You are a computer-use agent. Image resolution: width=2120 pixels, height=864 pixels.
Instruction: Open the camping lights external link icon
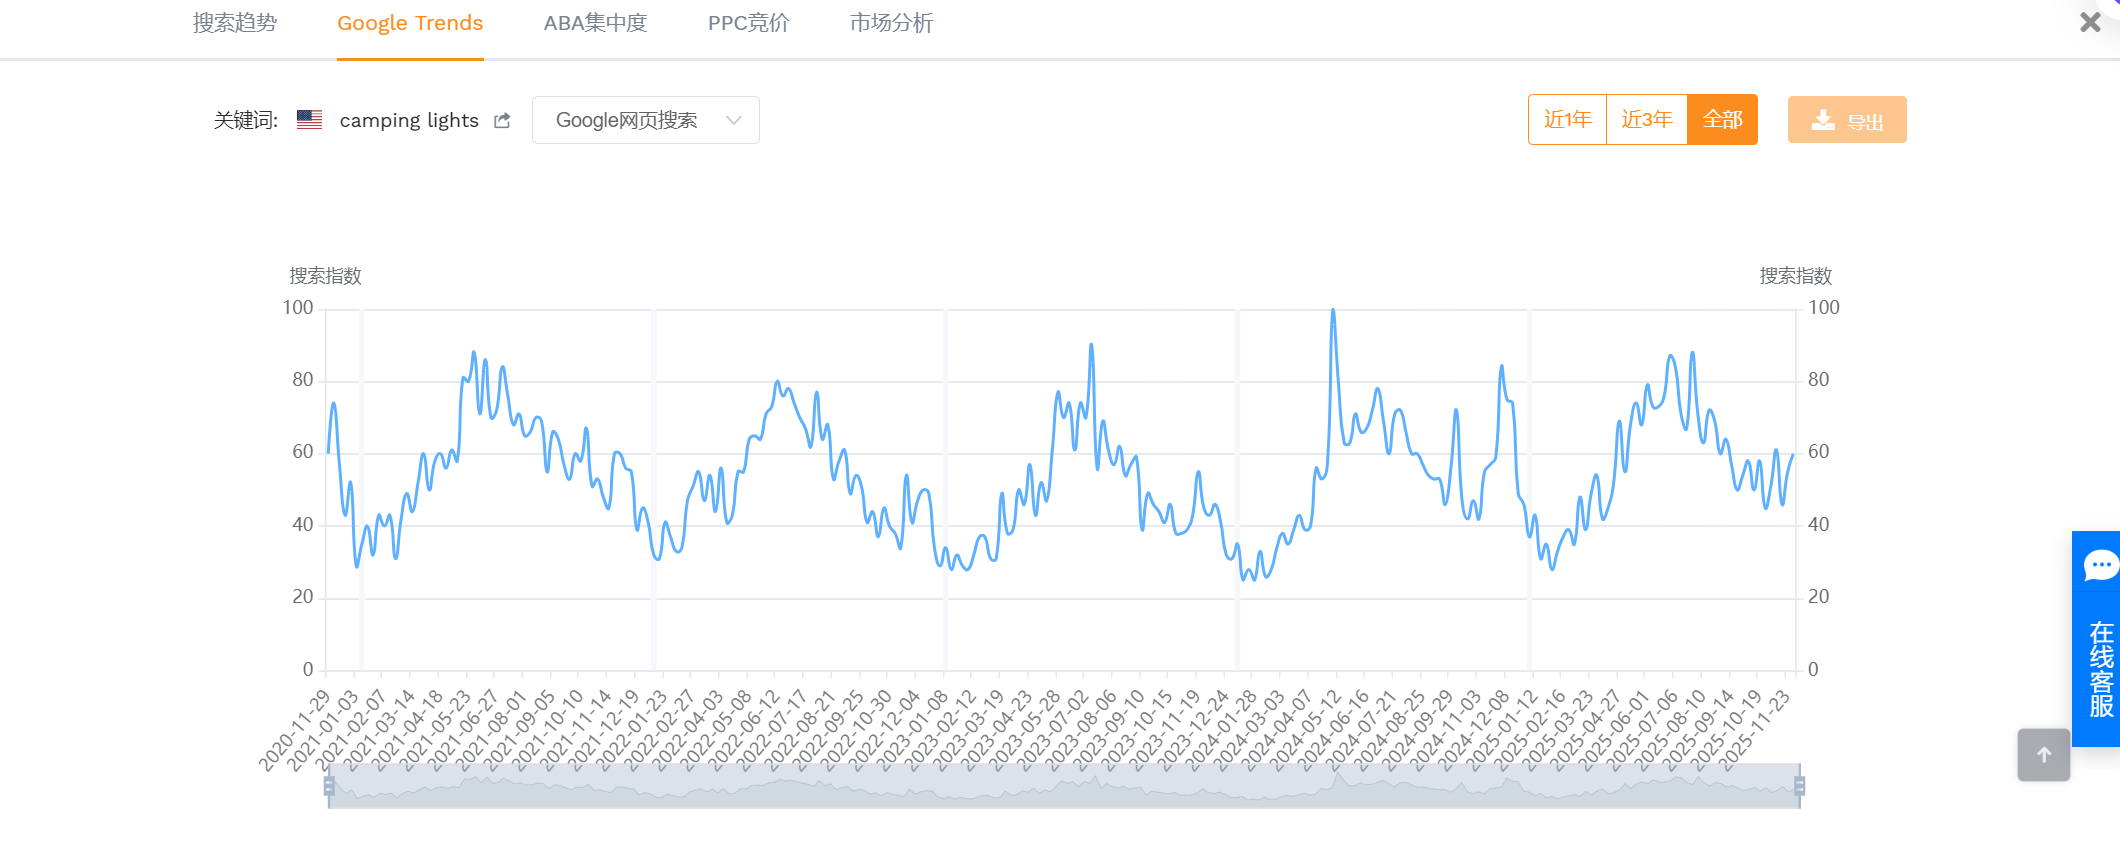click(x=502, y=121)
